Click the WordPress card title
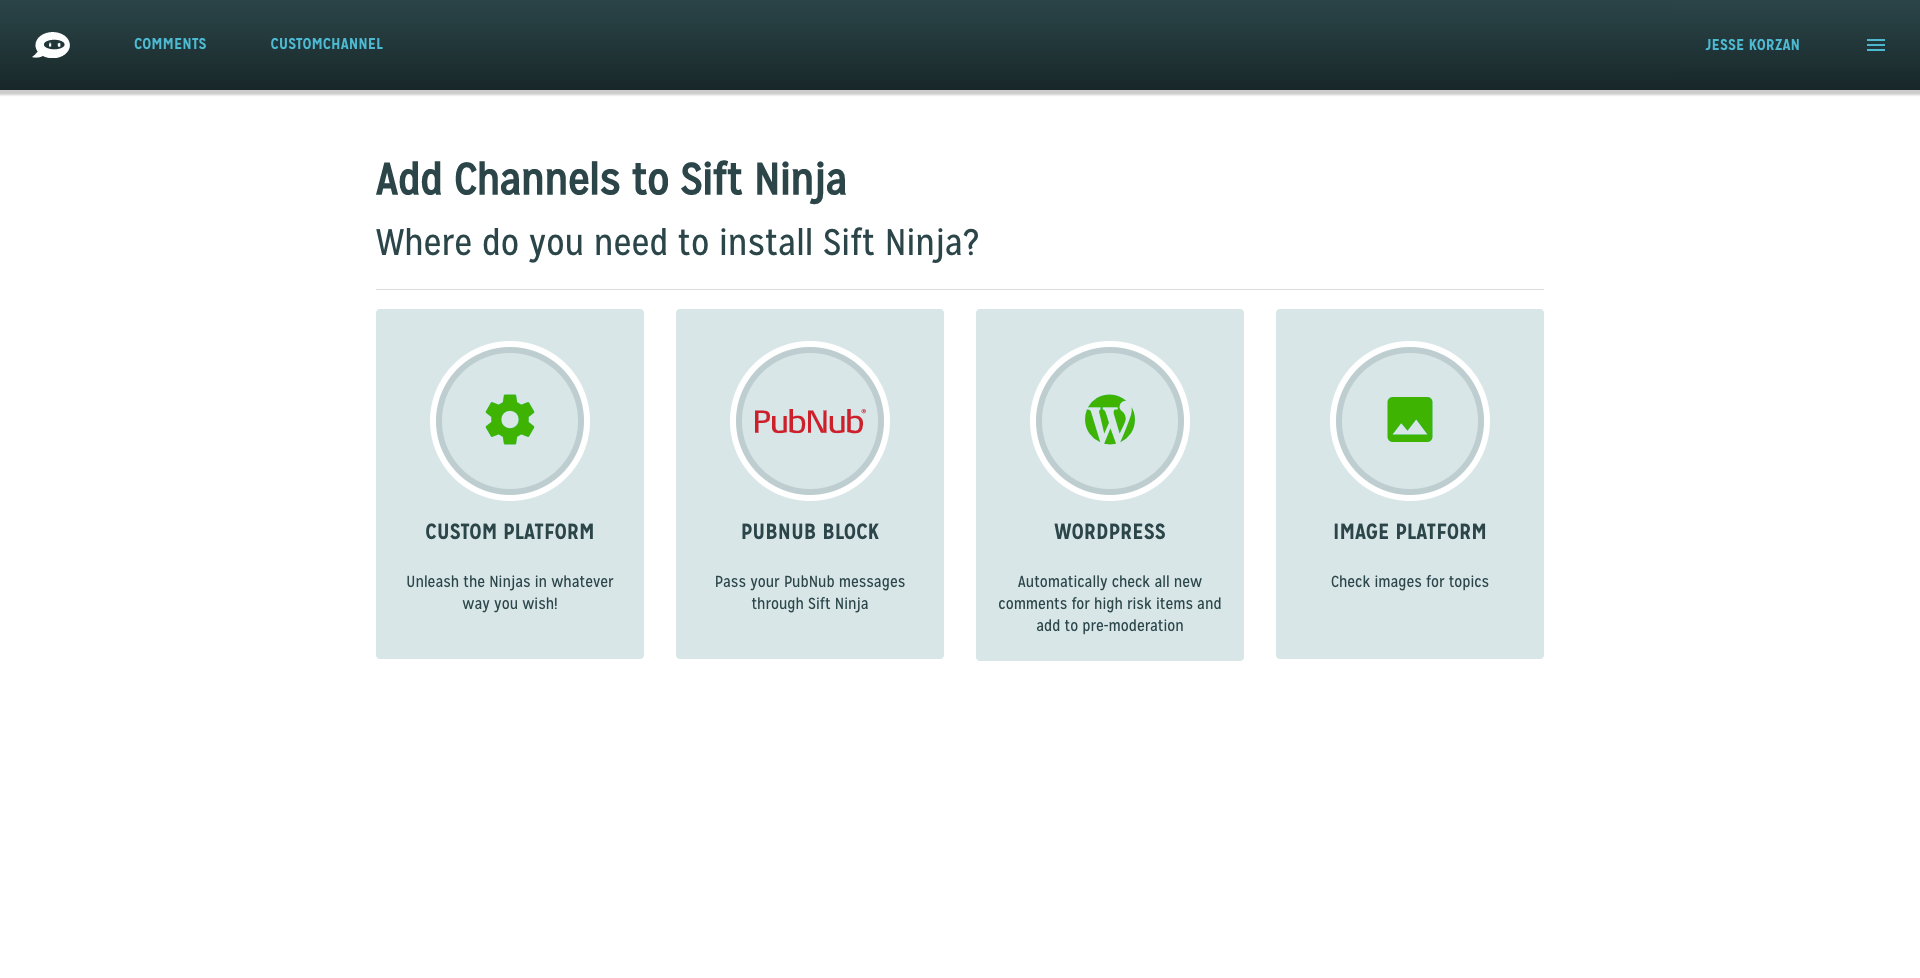Image resolution: width=1920 pixels, height=978 pixels. (1110, 532)
